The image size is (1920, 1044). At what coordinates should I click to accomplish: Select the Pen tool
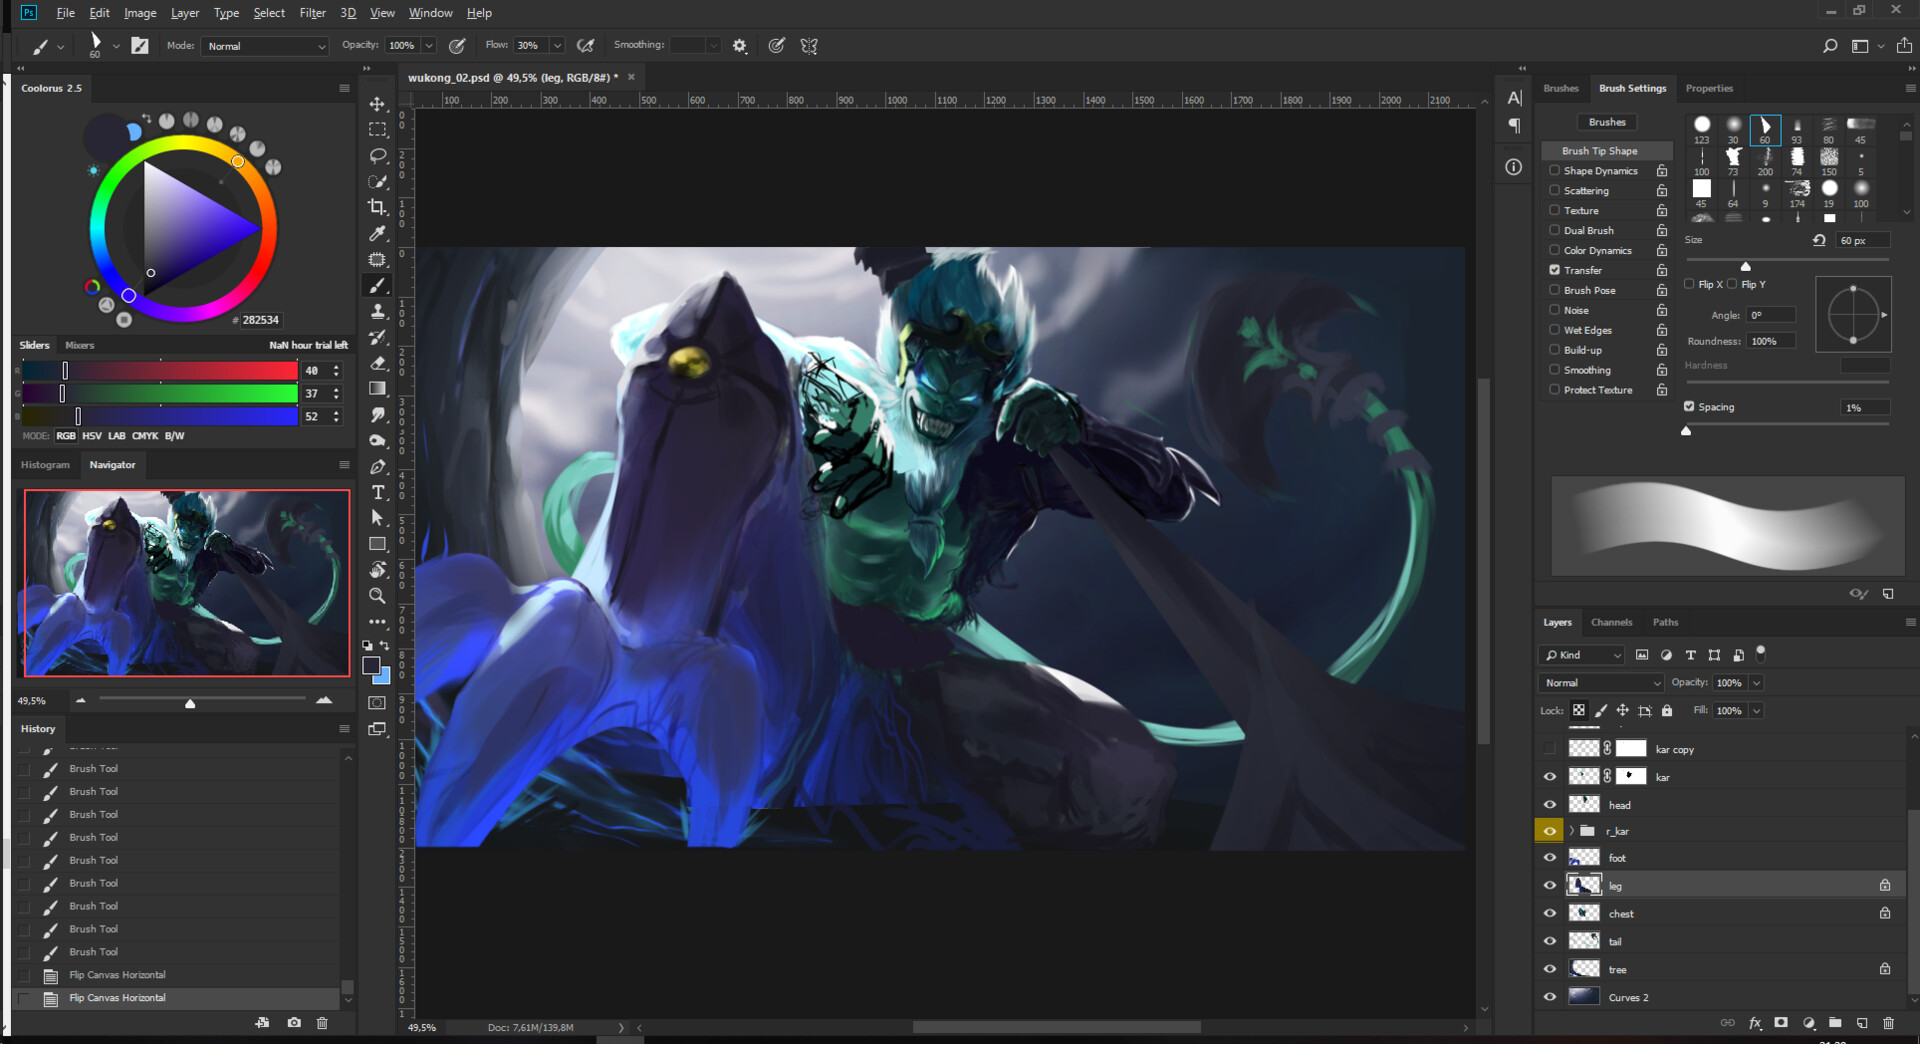[x=377, y=466]
